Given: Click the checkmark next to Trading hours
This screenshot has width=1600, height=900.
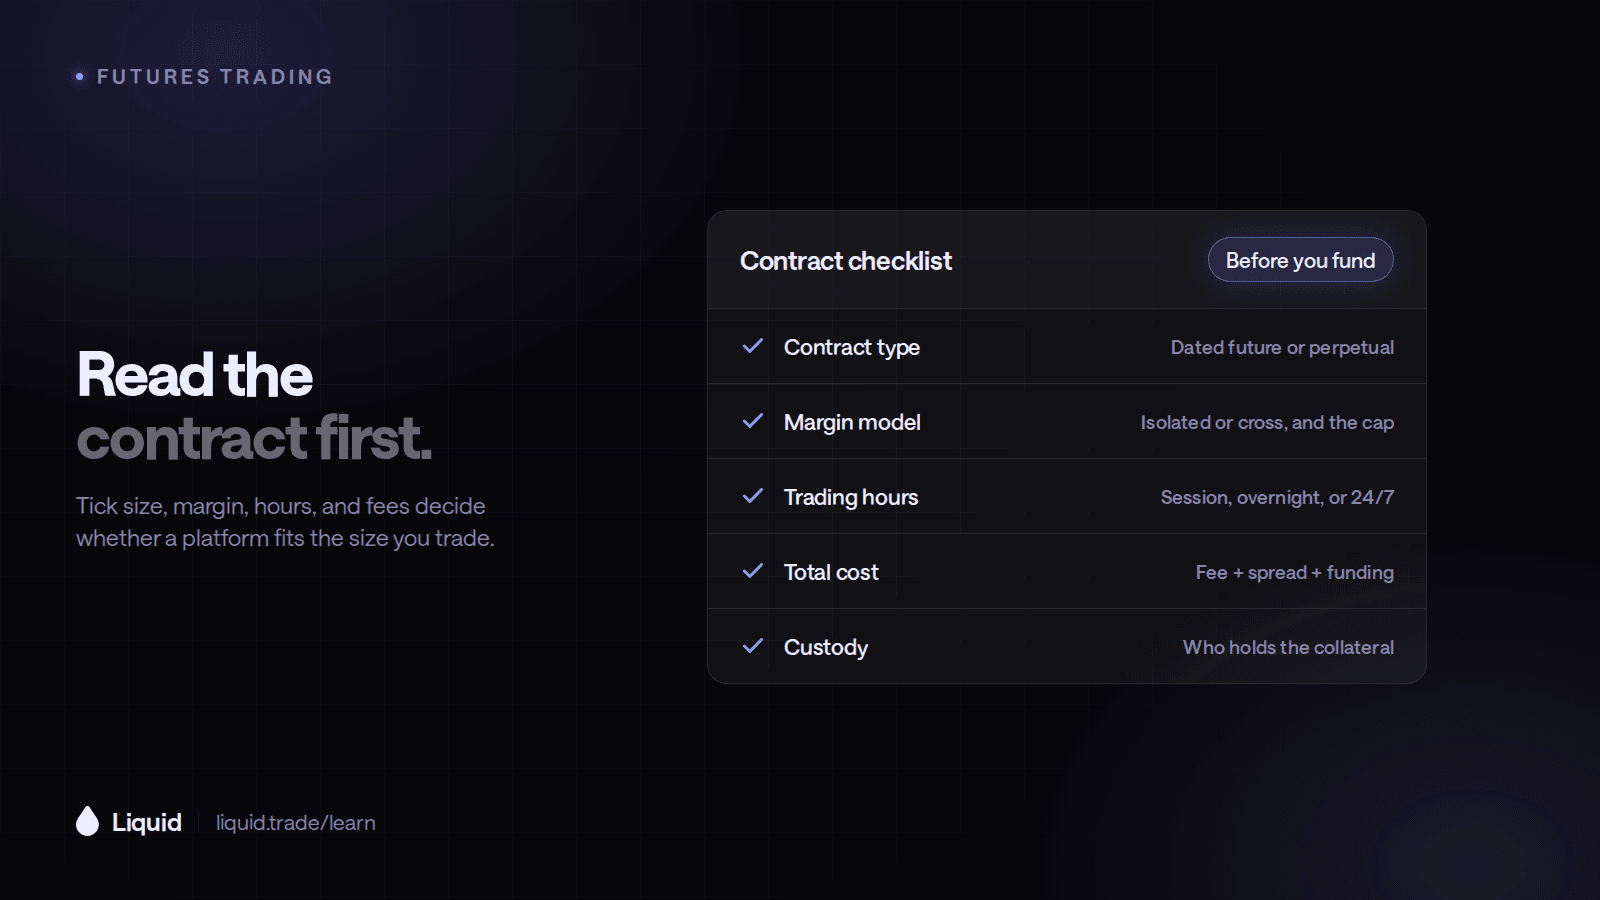Looking at the screenshot, I should pyautogui.click(x=753, y=496).
